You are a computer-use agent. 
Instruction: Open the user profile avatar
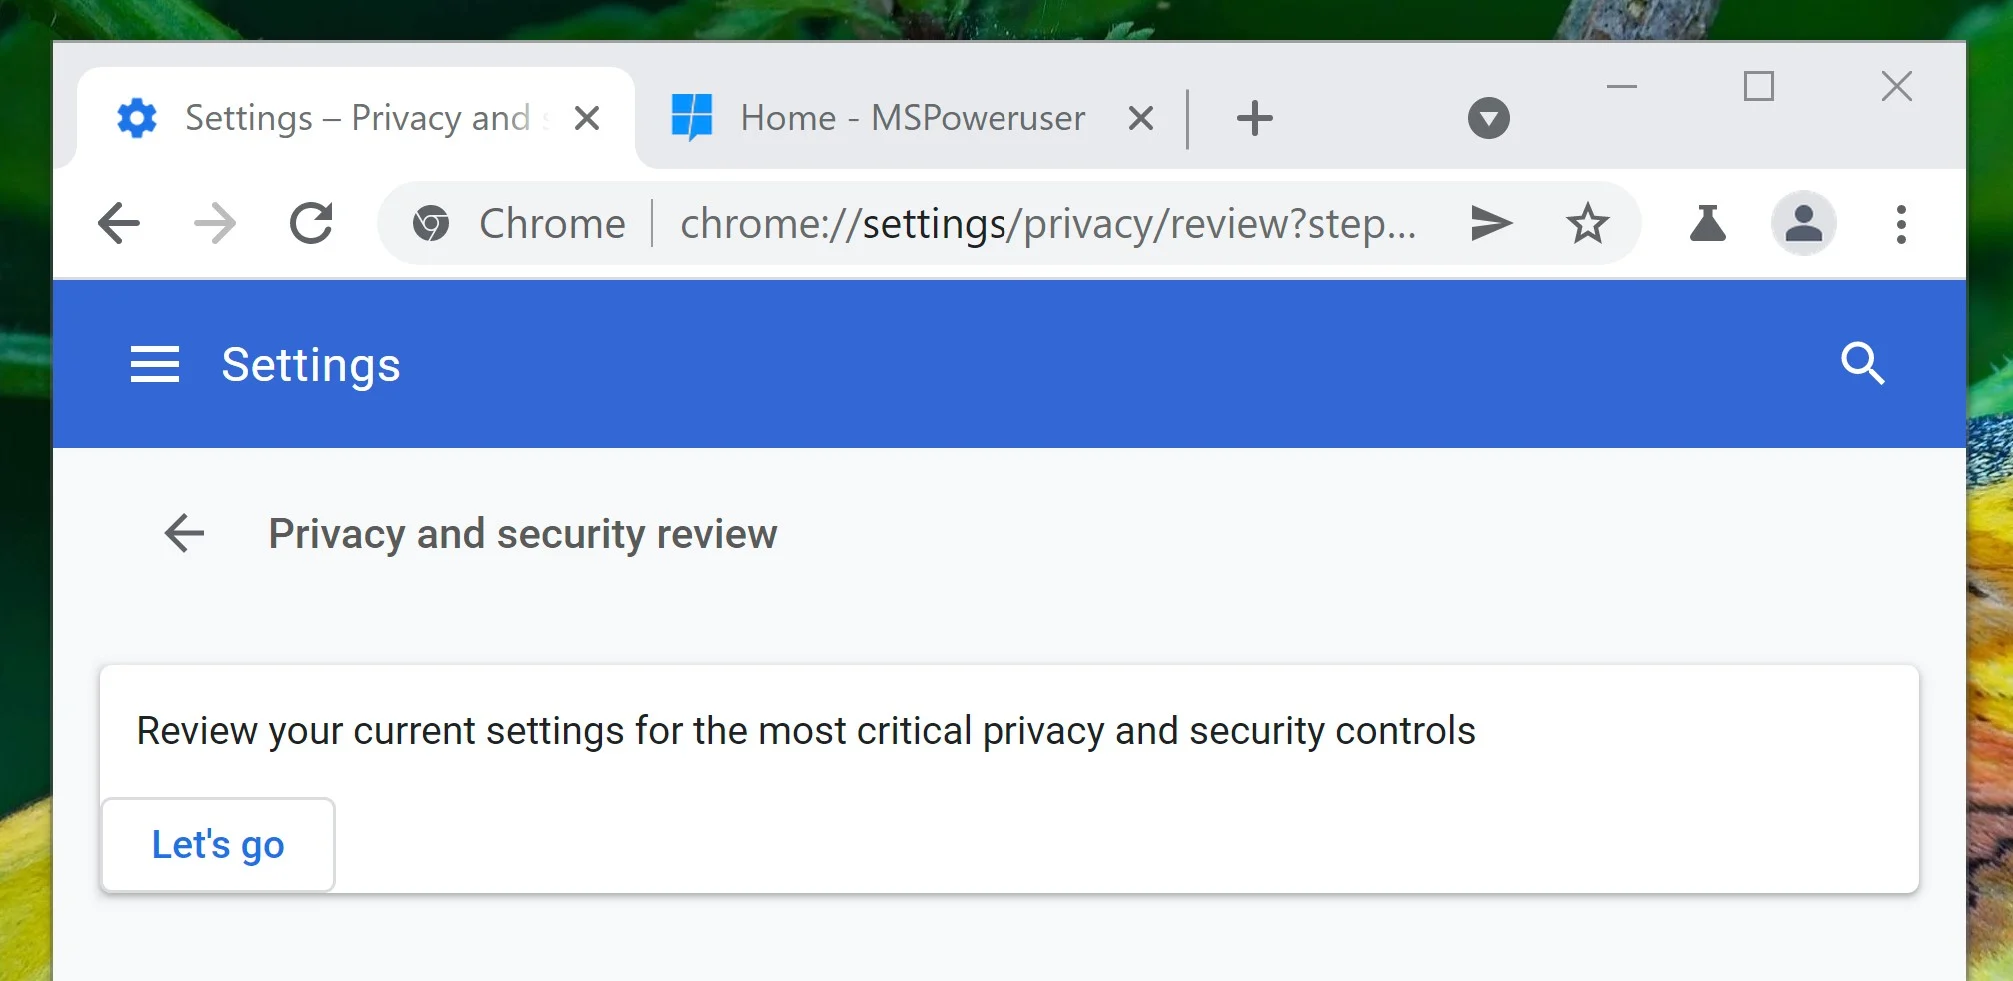pos(1803,223)
